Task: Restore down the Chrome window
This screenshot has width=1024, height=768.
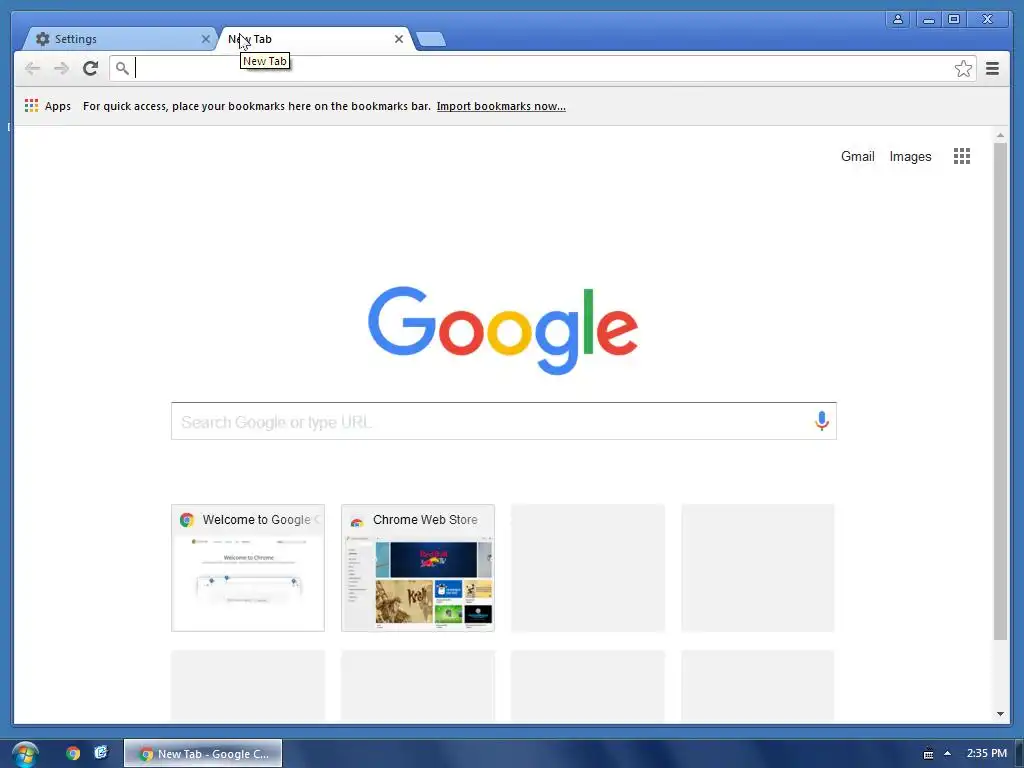Action: coord(953,19)
